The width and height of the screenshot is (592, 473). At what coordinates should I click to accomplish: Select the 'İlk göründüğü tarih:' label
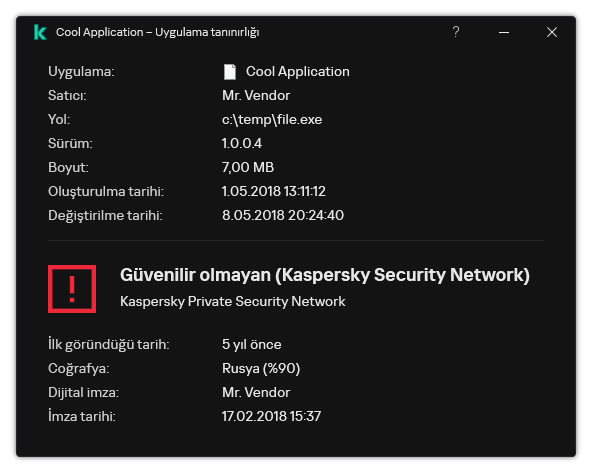pyautogui.click(x=109, y=344)
